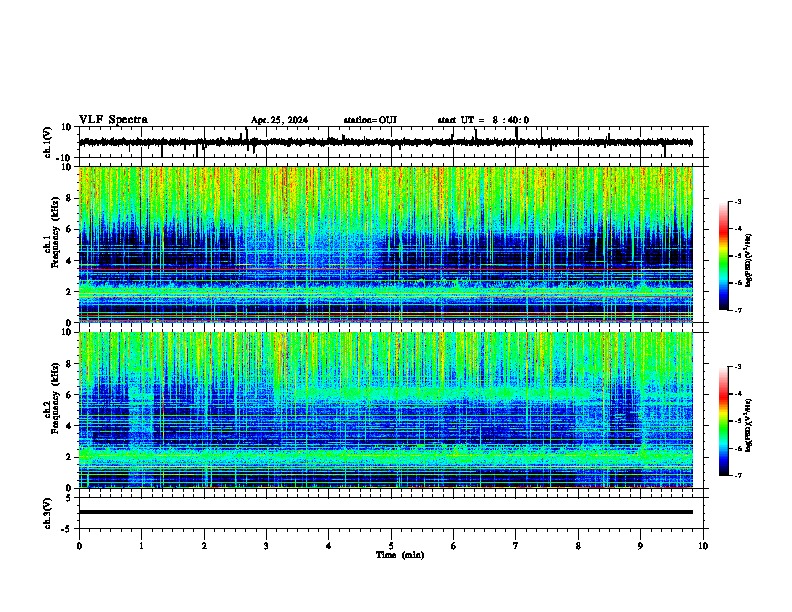Image resolution: width=792 pixels, height=612 pixels.
Task: Click the ch.3 flat signal trace
Action: coord(385,512)
